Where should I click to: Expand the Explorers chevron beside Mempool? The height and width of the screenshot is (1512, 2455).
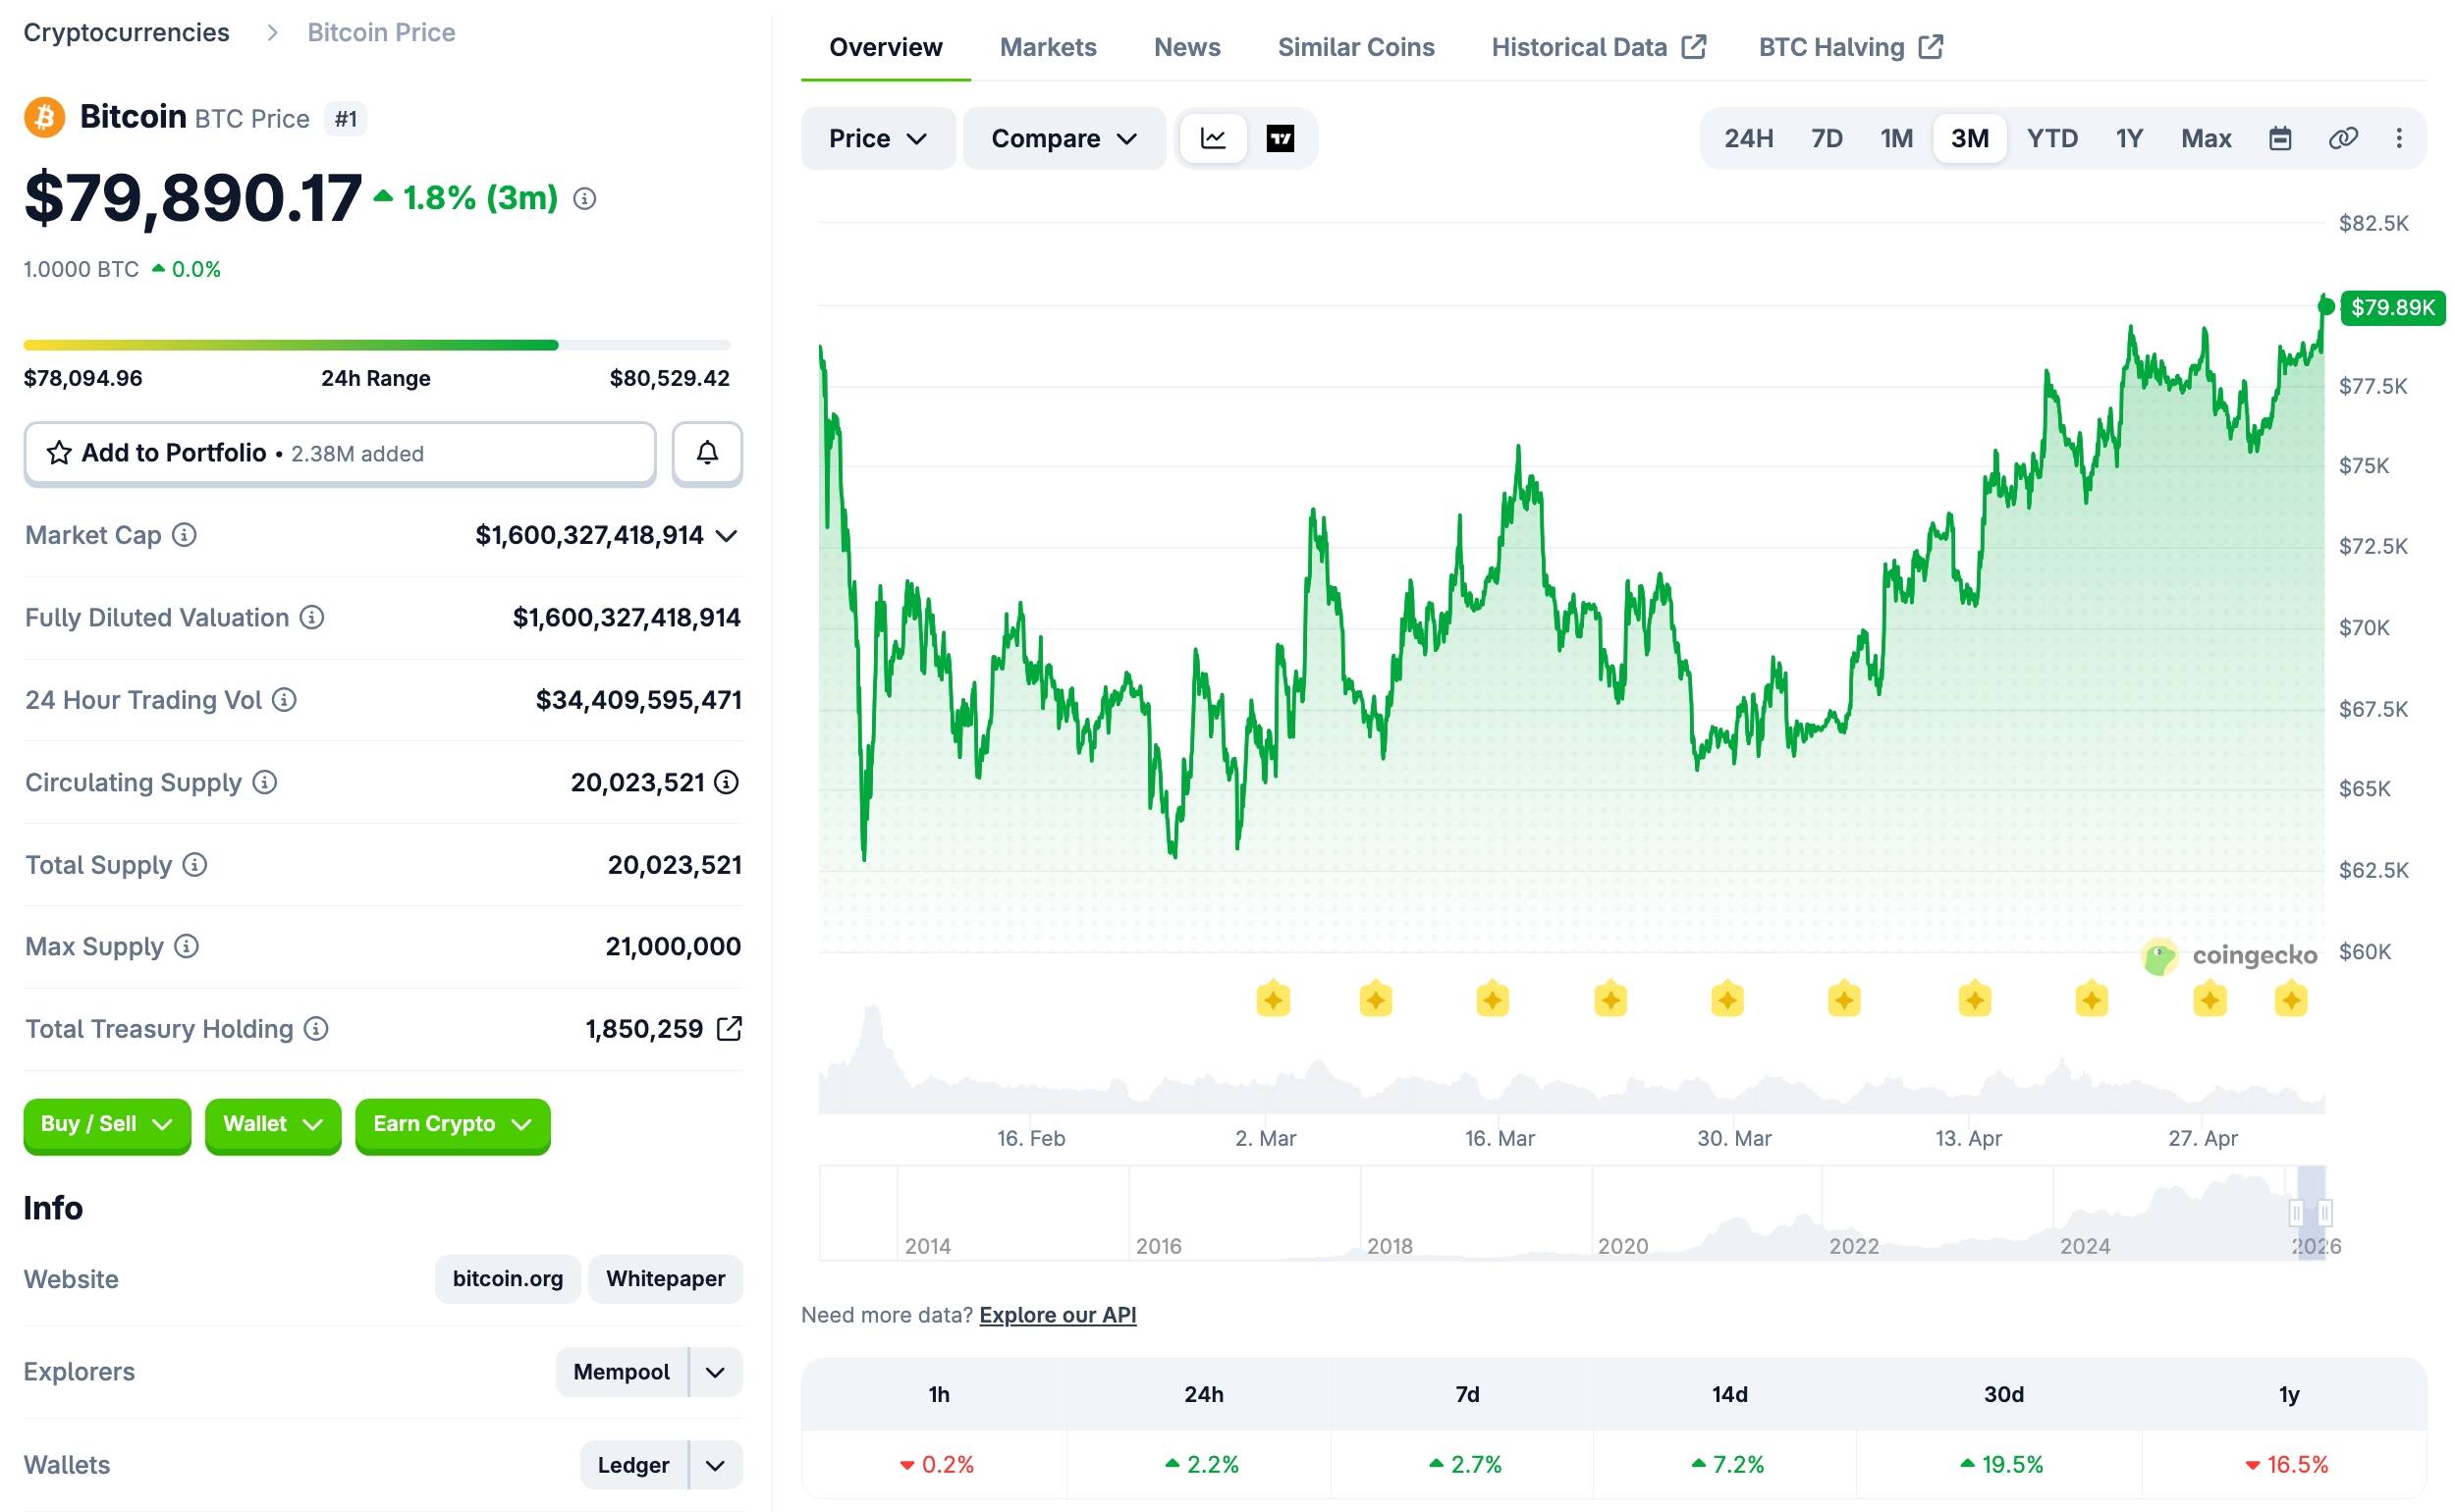pyautogui.click(x=715, y=1372)
